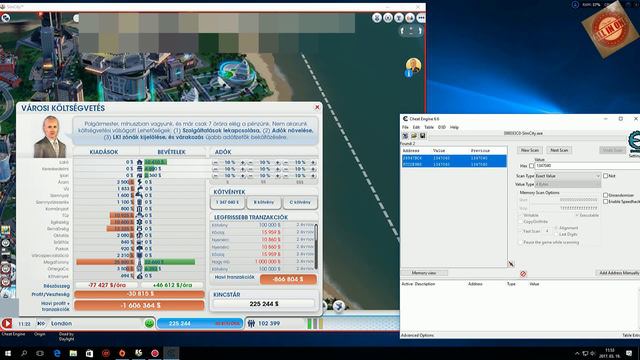Click the New Scan button

pos(530,150)
